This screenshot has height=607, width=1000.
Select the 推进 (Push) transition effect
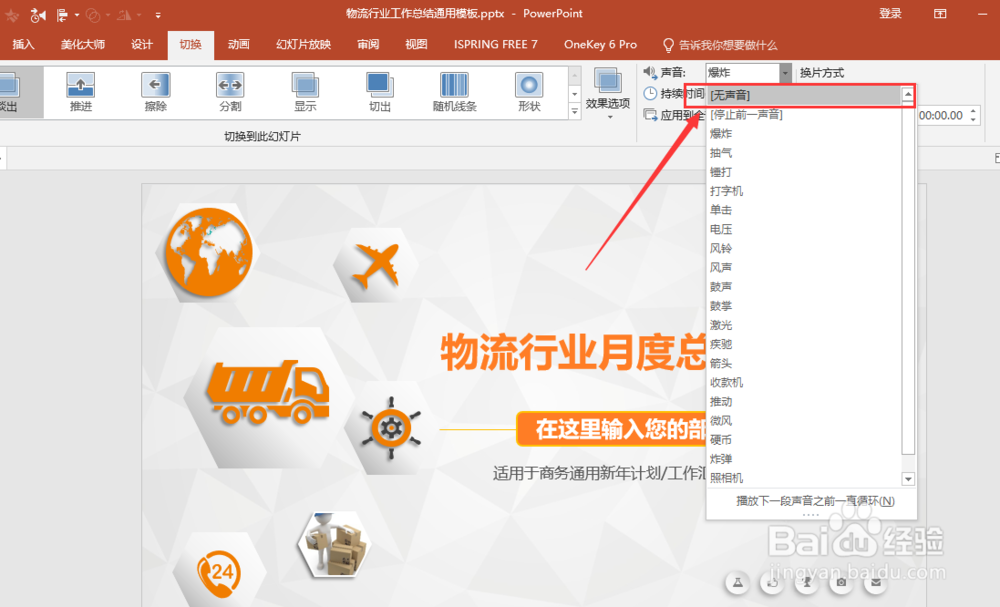pyautogui.click(x=81, y=91)
